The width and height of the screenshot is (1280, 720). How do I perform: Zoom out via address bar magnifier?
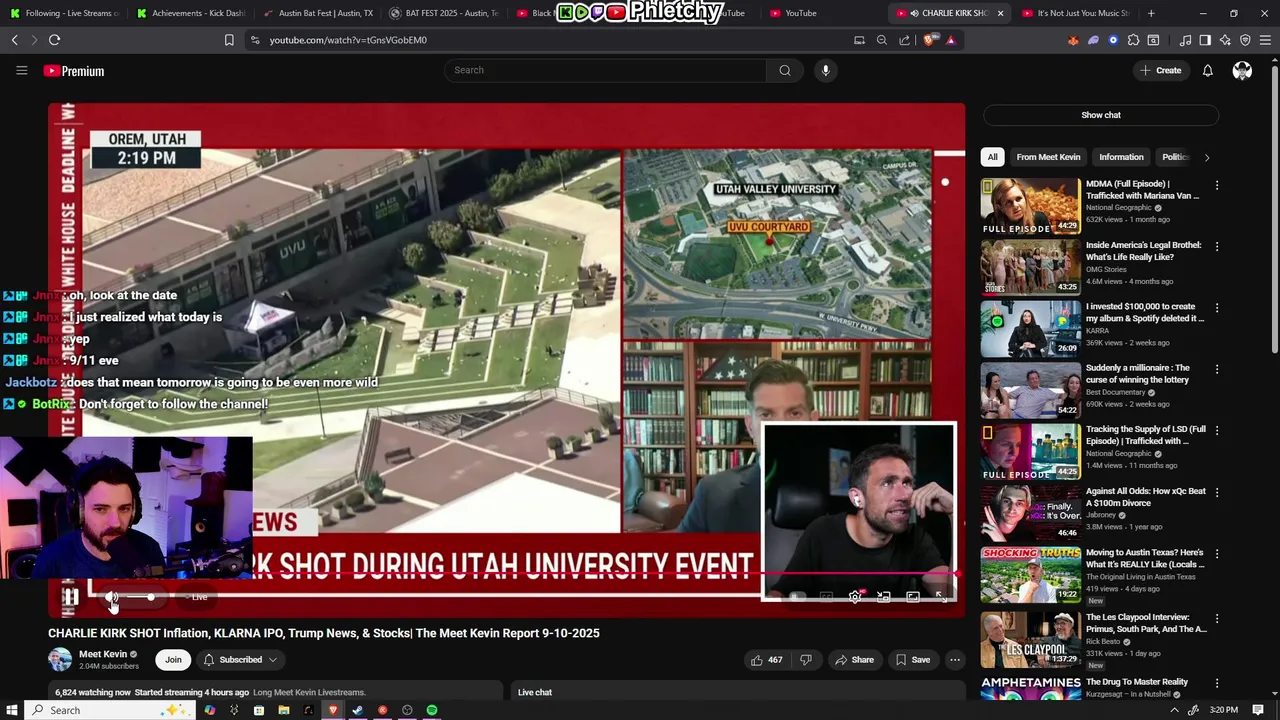point(881,40)
